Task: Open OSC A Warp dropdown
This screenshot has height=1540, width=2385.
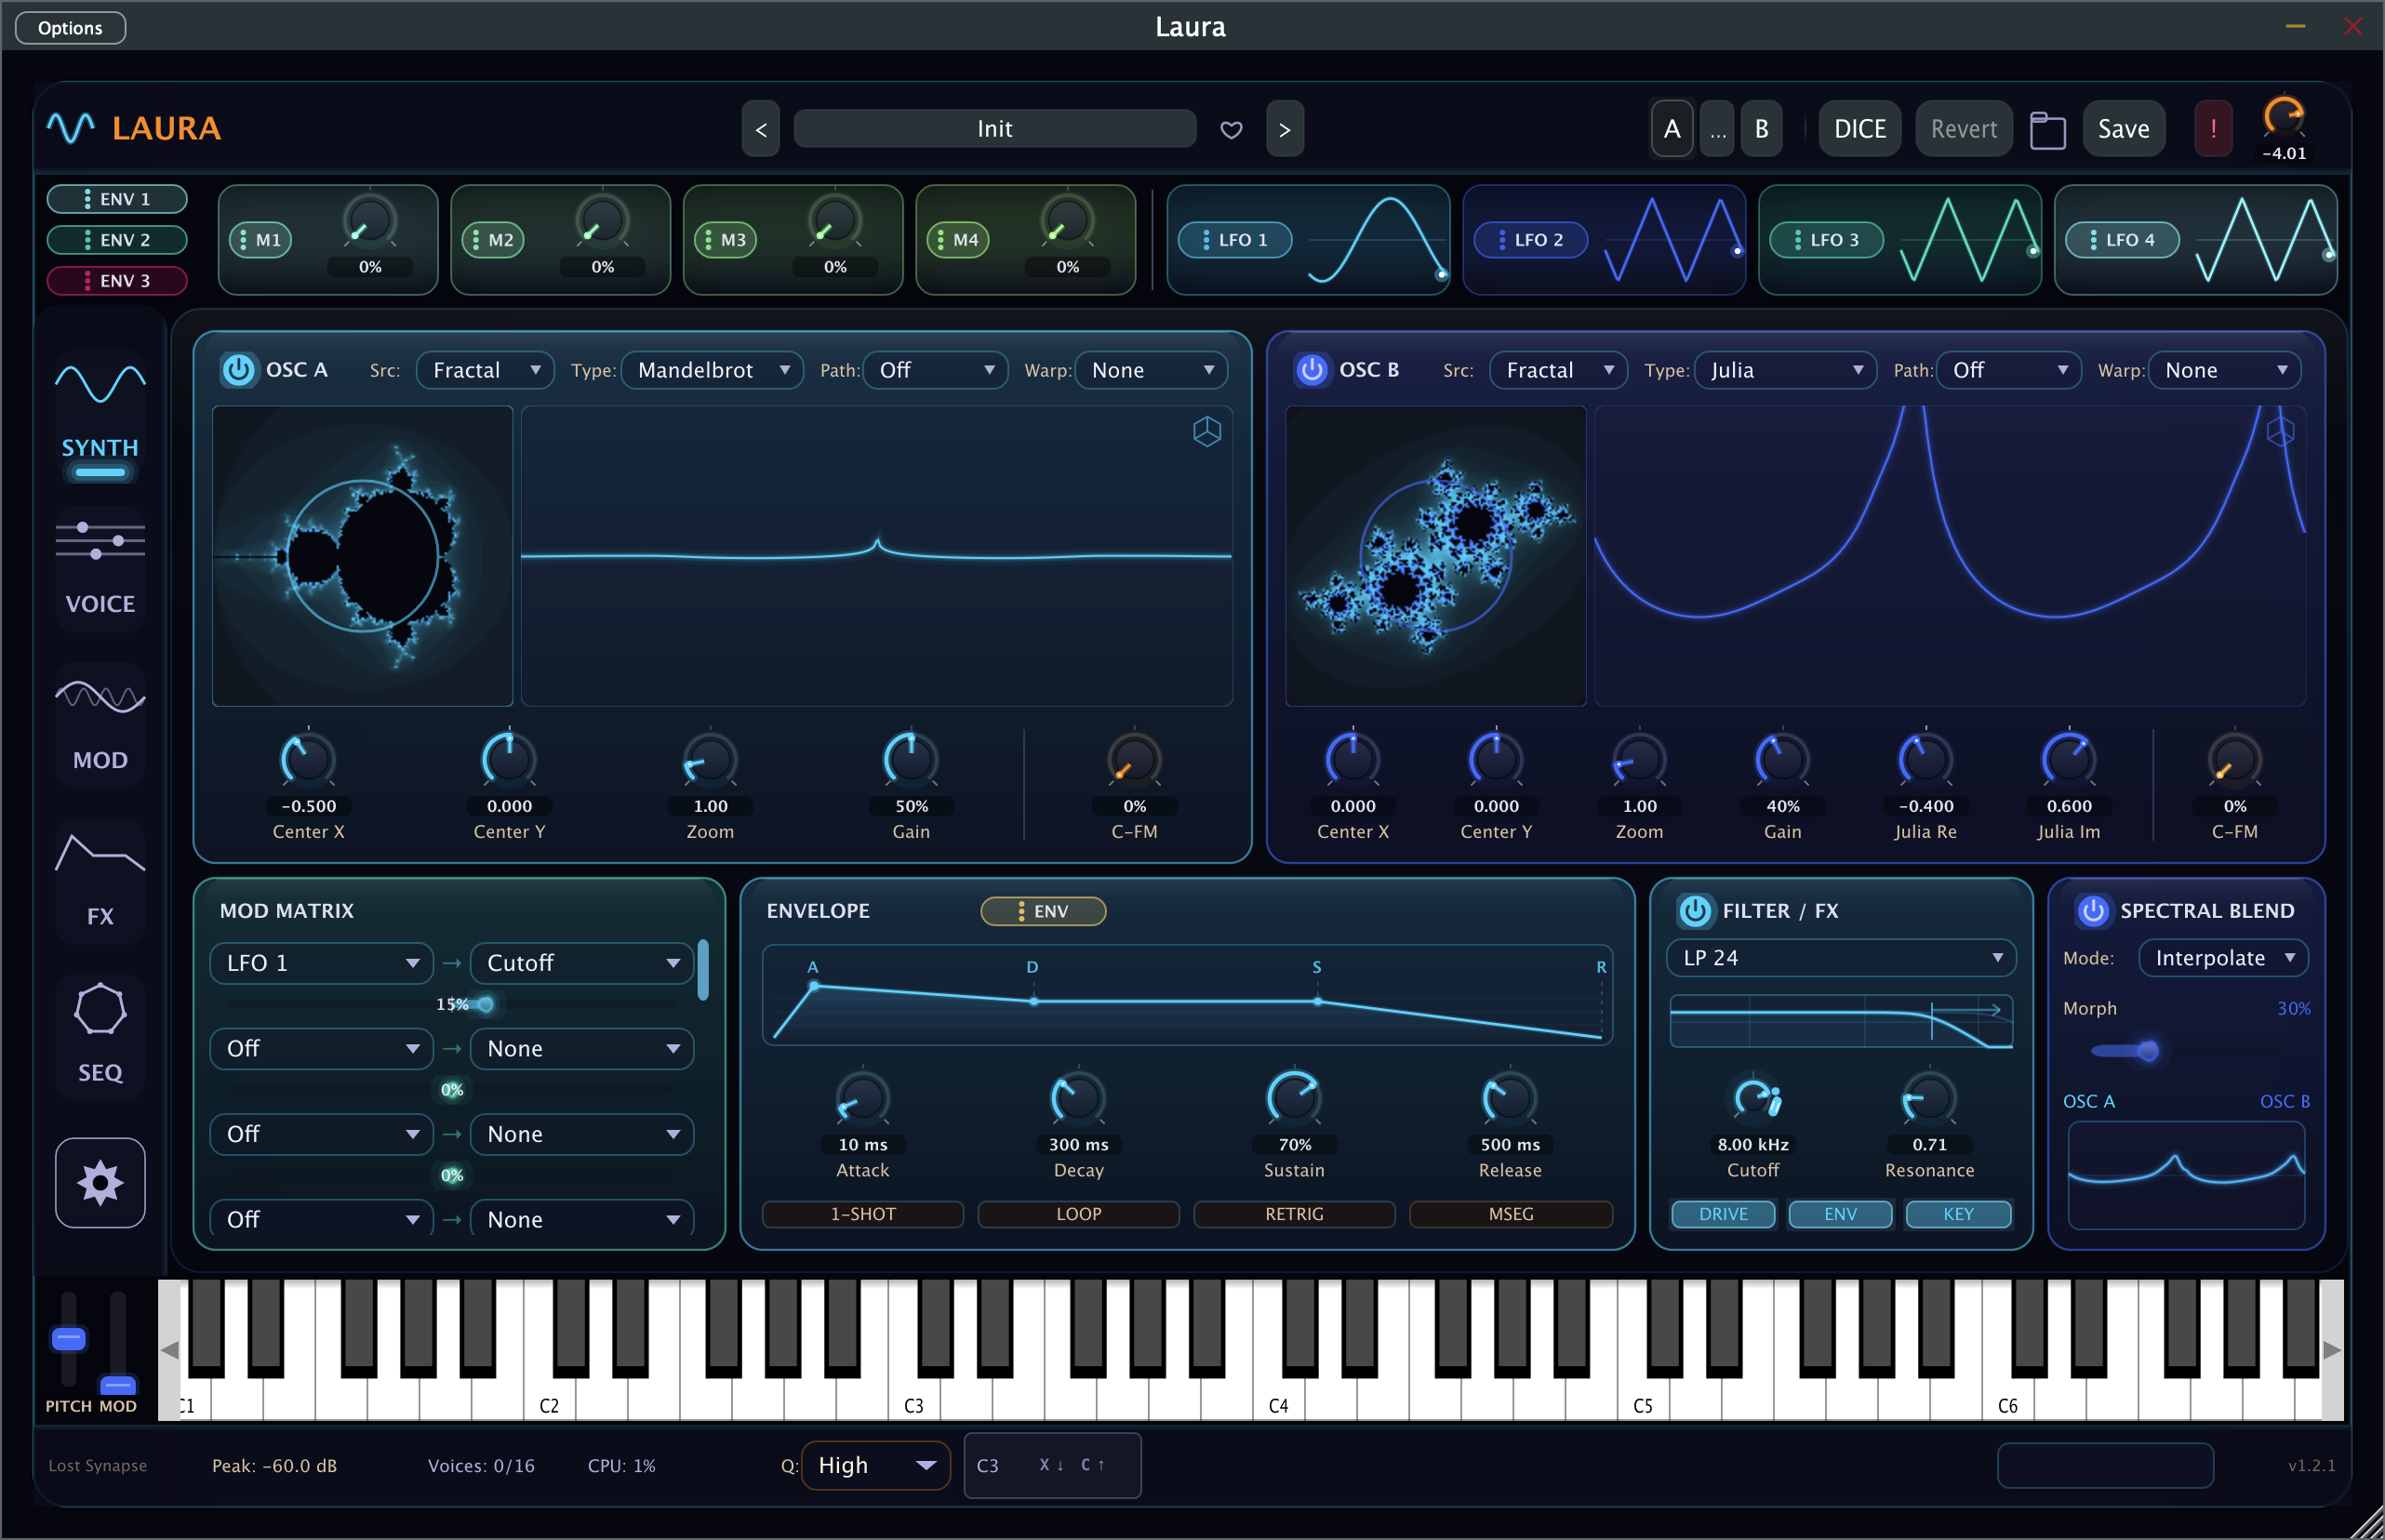Action: pyautogui.click(x=1151, y=370)
